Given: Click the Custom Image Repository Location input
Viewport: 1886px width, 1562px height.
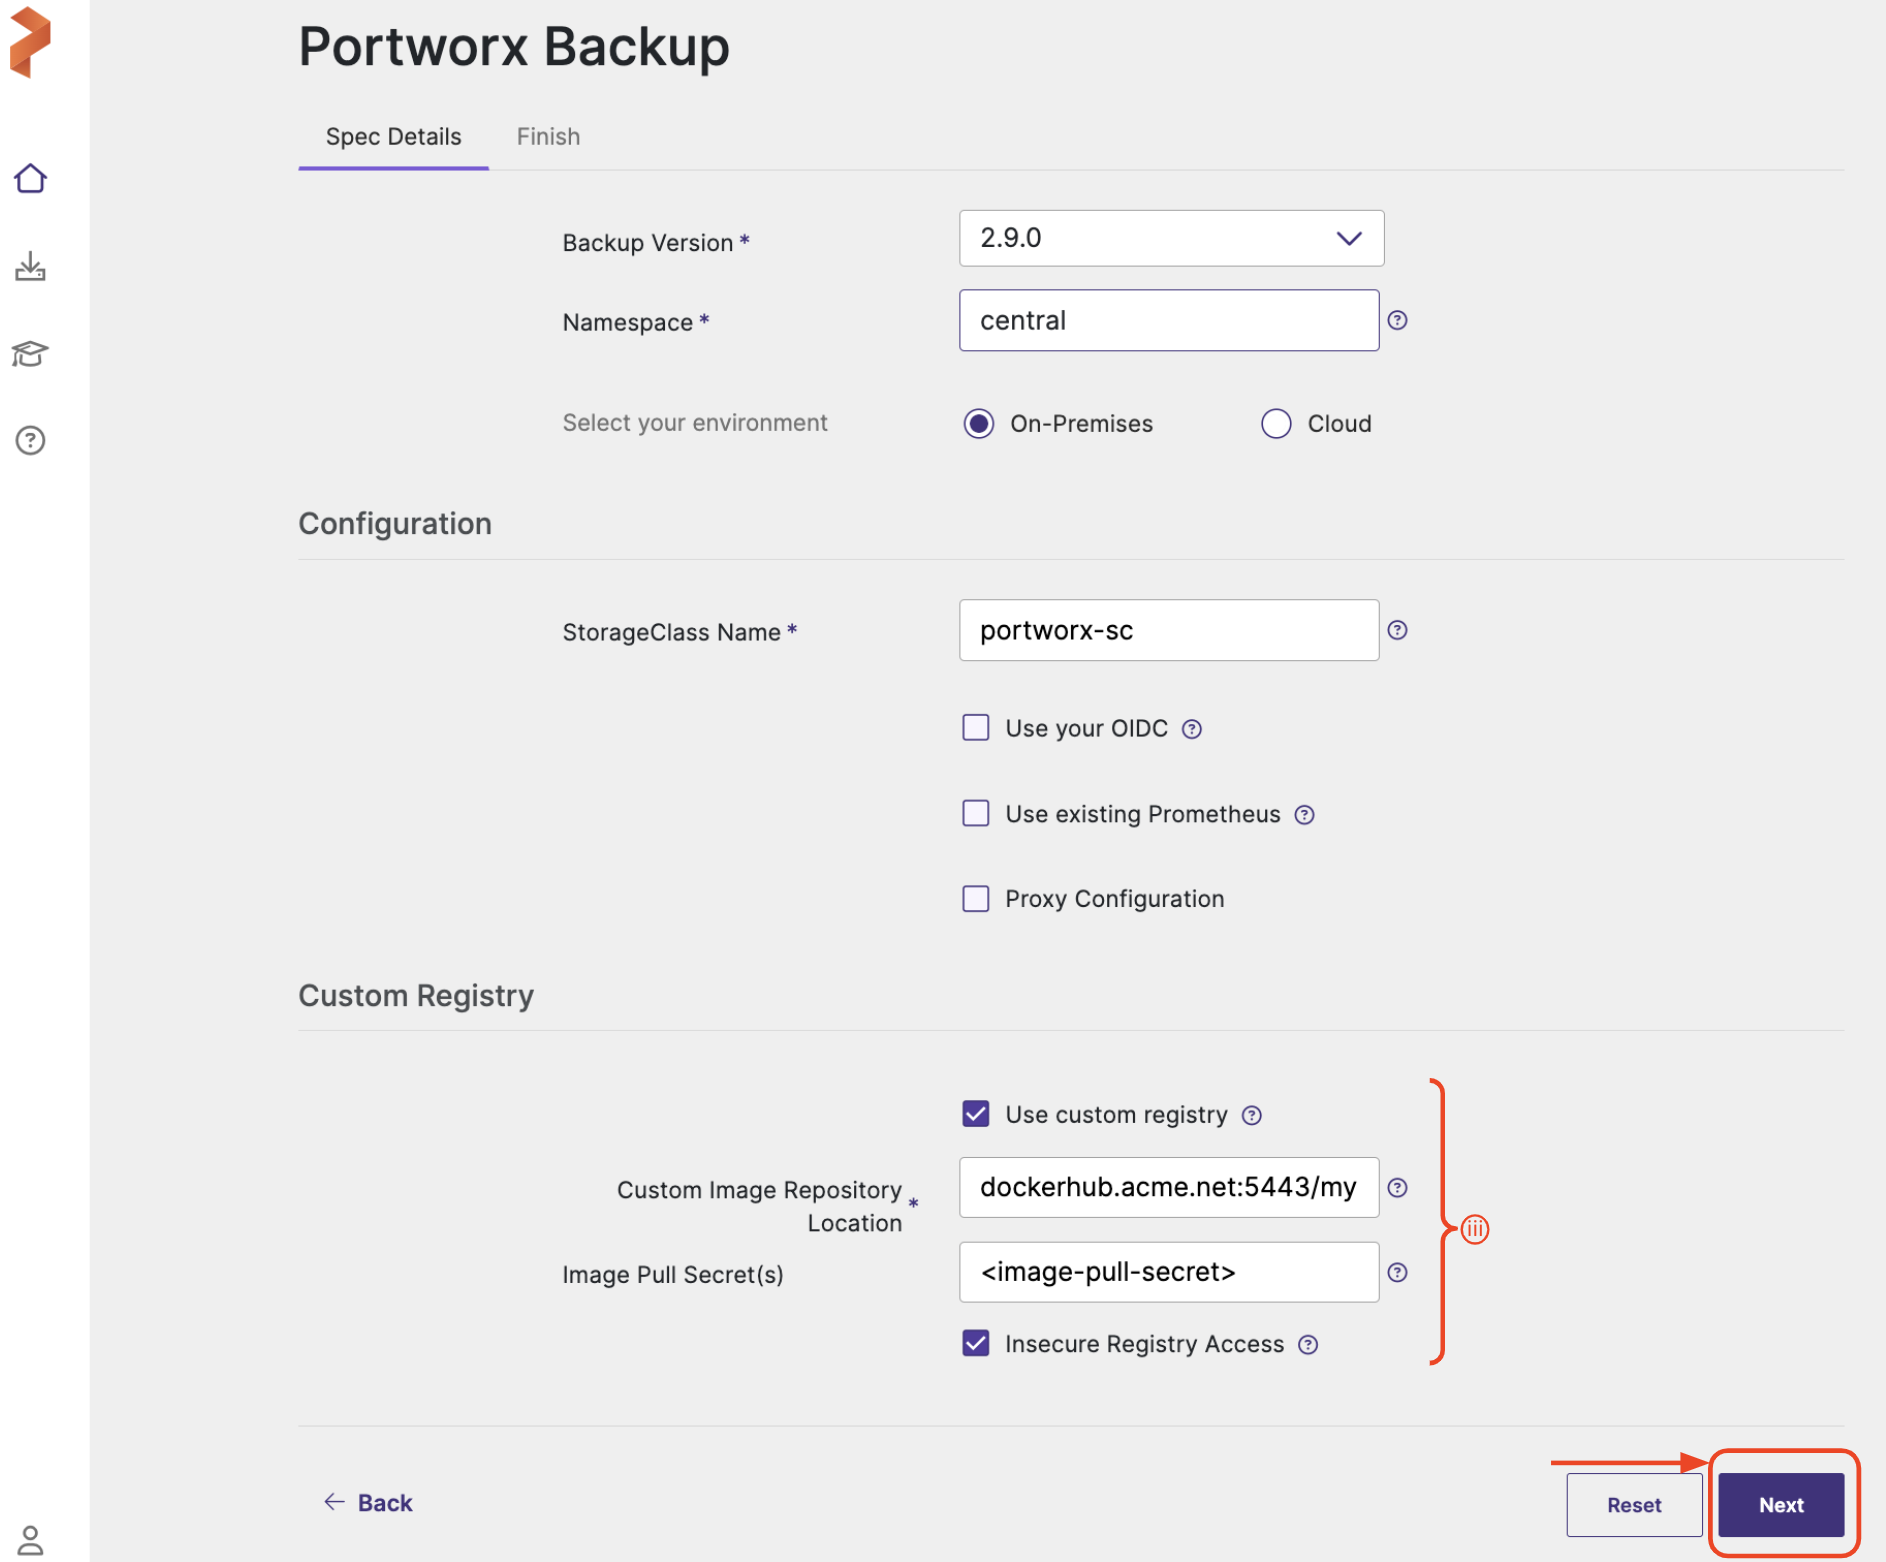Looking at the screenshot, I should coord(1169,1187).
